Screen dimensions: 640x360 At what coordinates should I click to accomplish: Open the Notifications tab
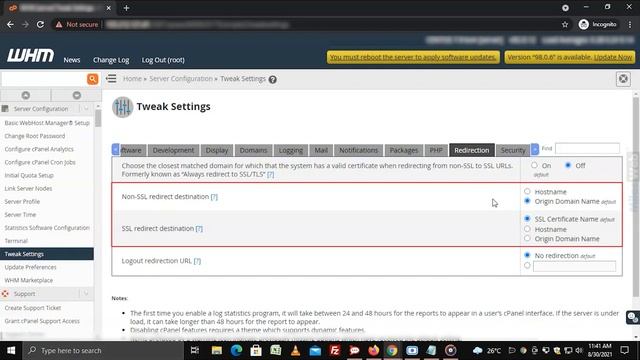tap(359, 150)
